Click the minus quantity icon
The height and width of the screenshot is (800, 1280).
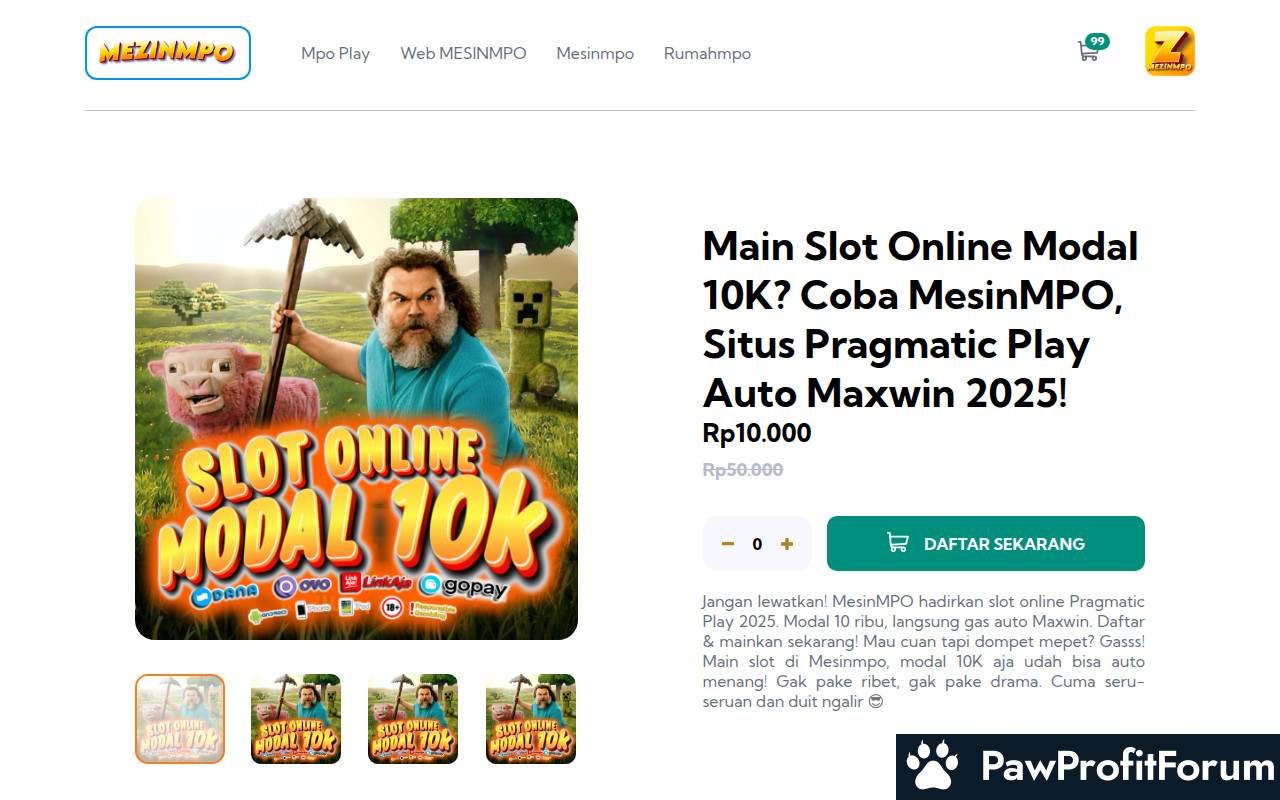[728, 544]
